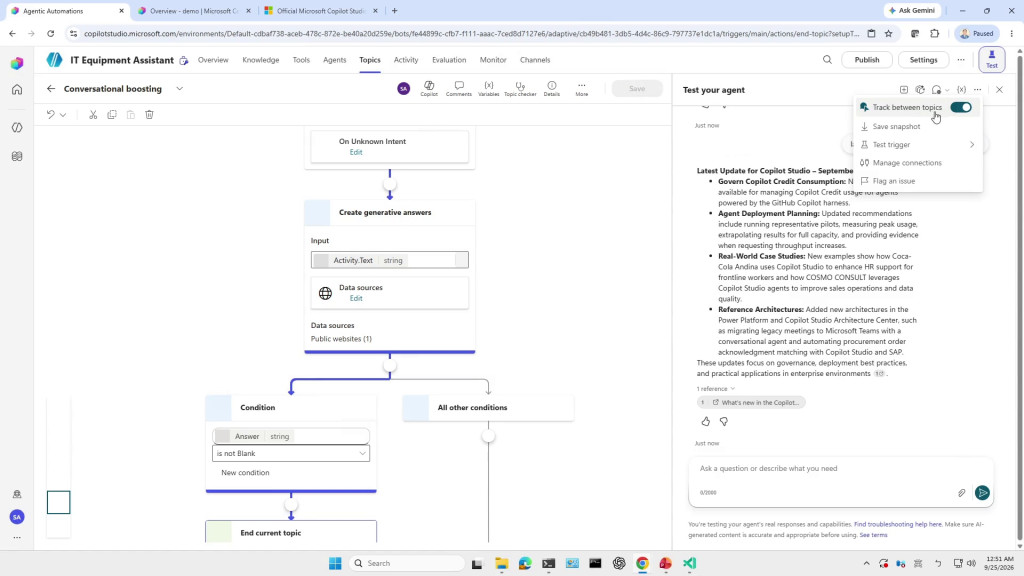Viewport: 1024px width, 576px height.
Task: Show topic Details
Action: point(552,89)
